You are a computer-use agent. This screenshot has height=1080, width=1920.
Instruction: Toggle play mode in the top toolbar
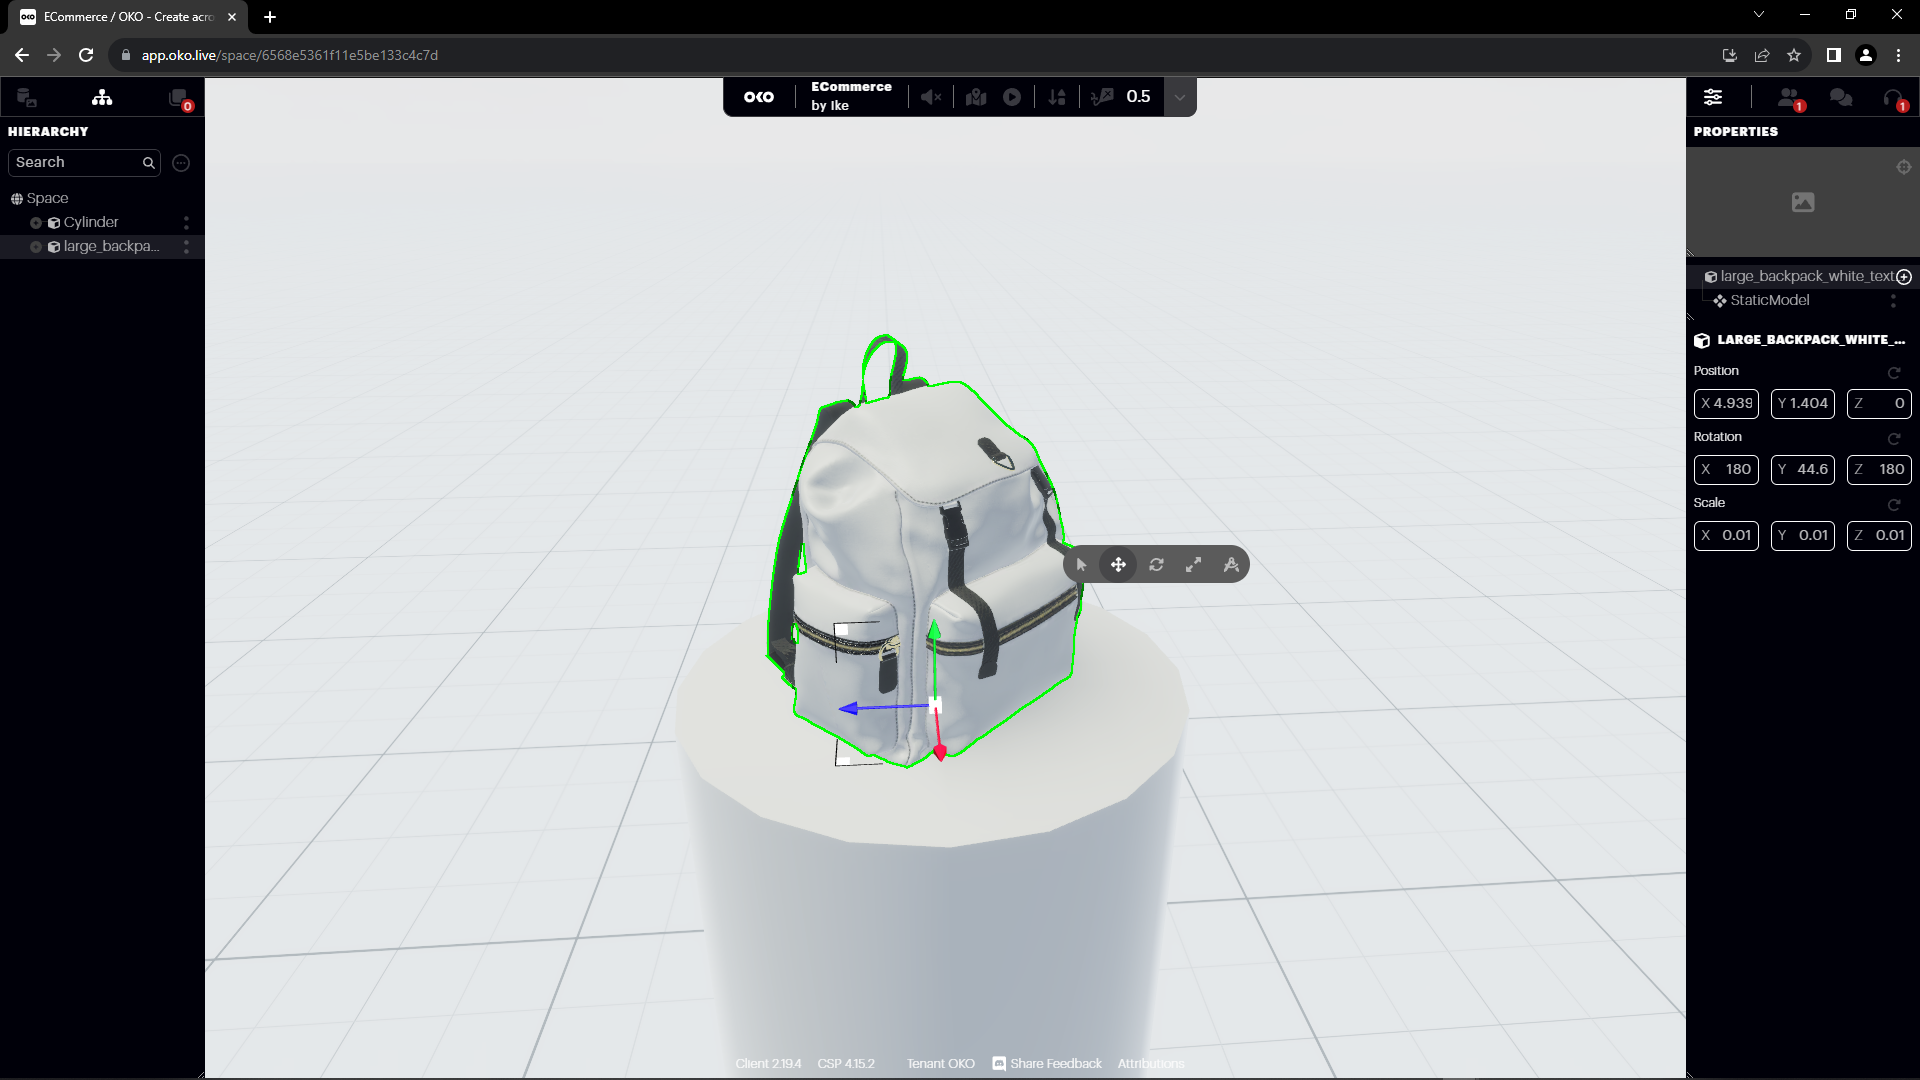(x=1012, y=97)
